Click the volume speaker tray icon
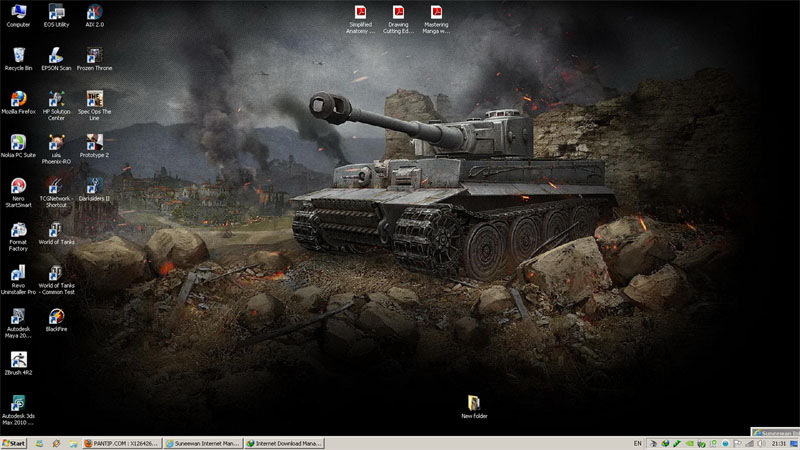Viewport: 800px width, 450px height. [761, 443]
